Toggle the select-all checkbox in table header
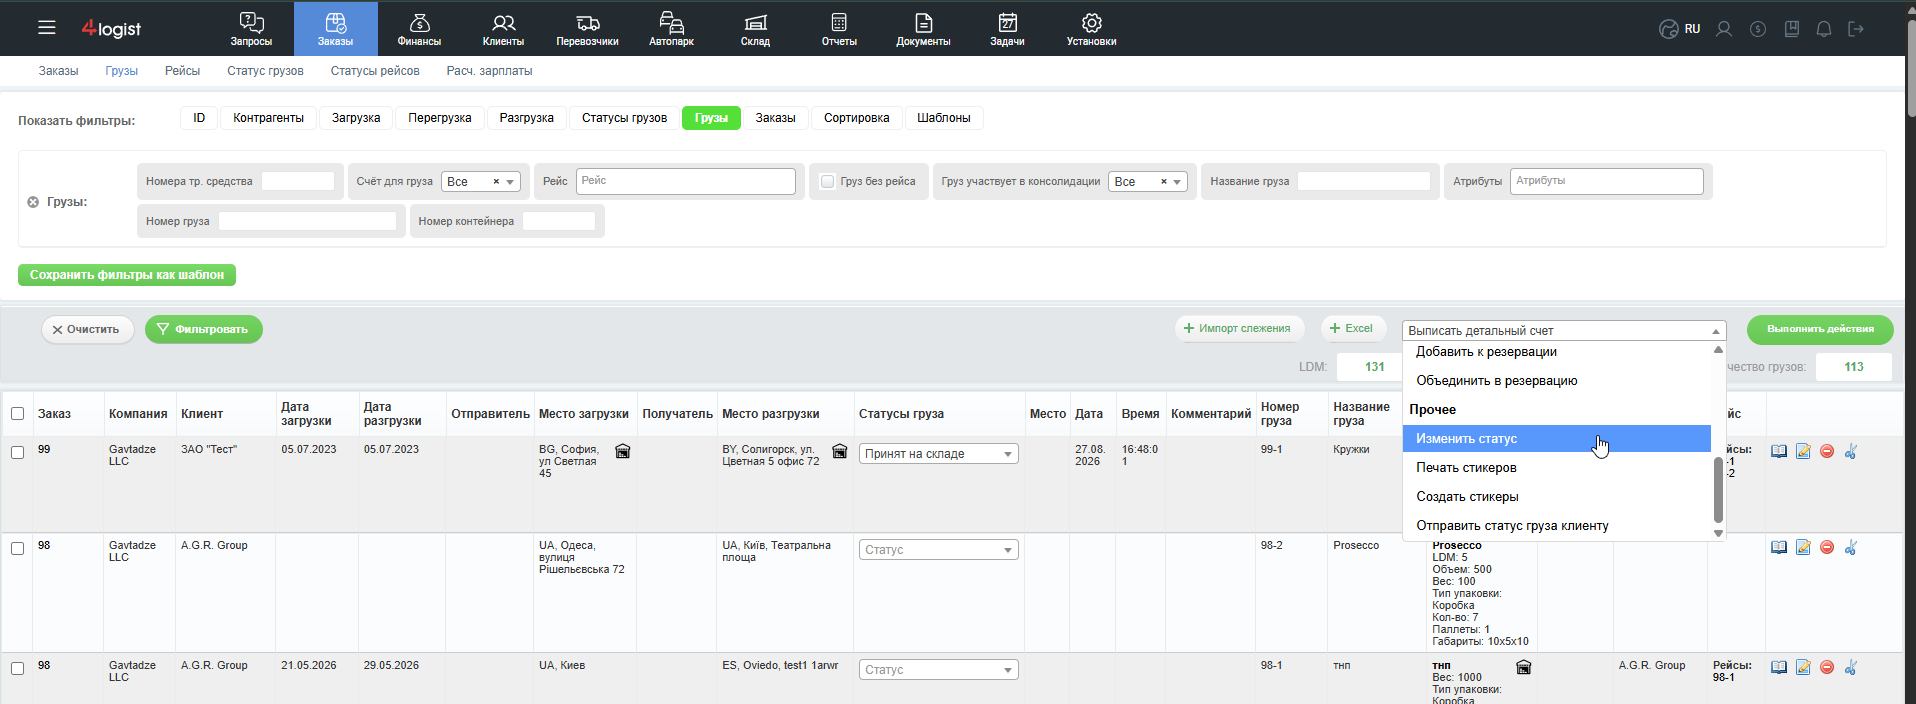The height and width of the screenshot is (704, 1916). pos(17,413)
